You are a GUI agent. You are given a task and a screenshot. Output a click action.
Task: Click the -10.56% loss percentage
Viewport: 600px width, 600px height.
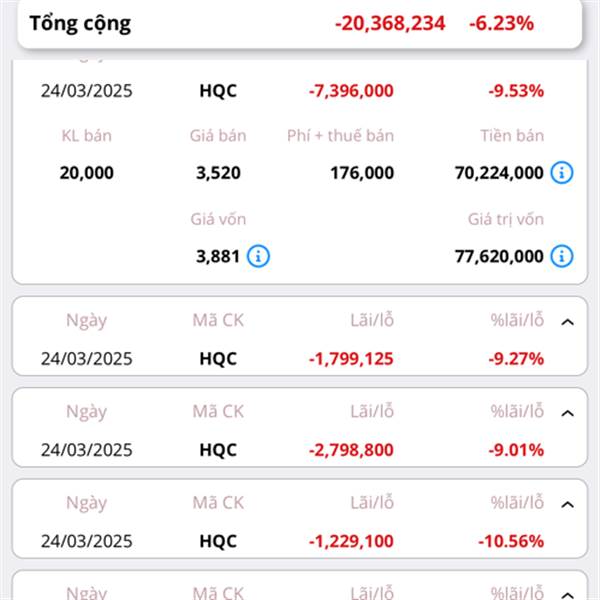(511, 541)
